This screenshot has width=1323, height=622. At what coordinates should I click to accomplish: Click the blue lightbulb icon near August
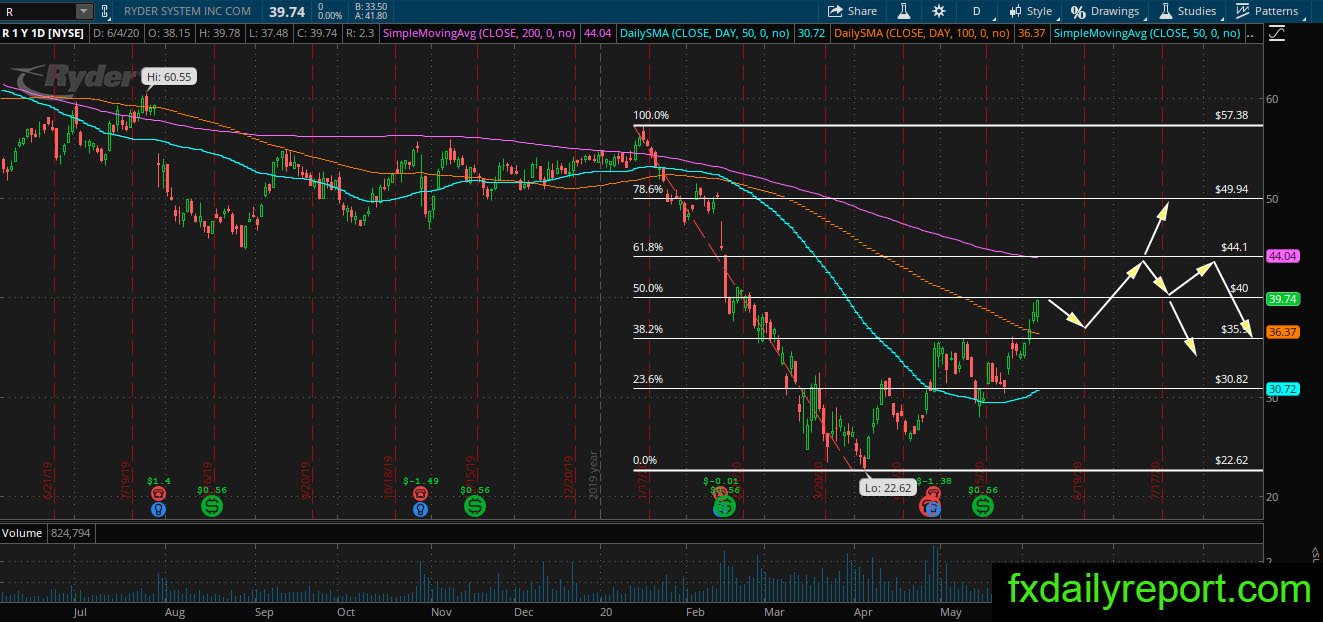(x=158, y=509)
